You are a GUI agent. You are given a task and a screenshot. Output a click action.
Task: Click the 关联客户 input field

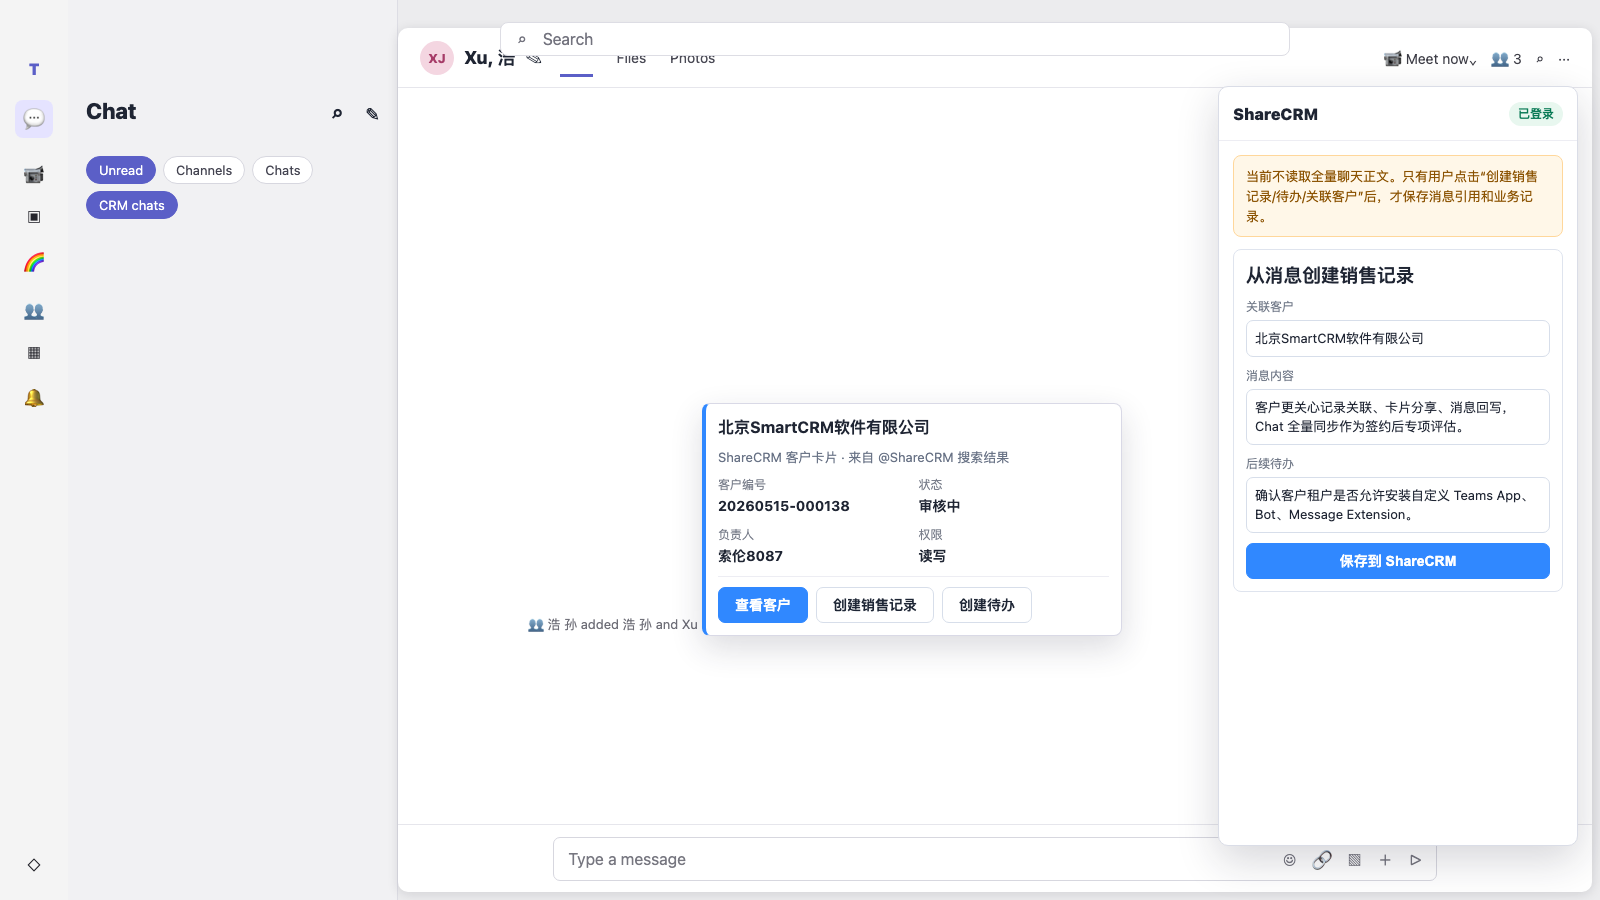[1398, 338]
